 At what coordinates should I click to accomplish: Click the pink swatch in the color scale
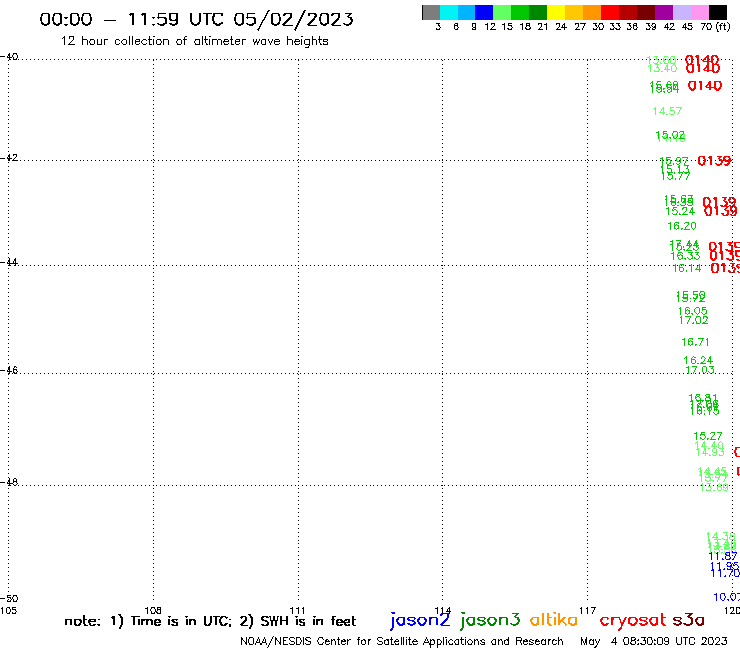[x=700, y=12]
